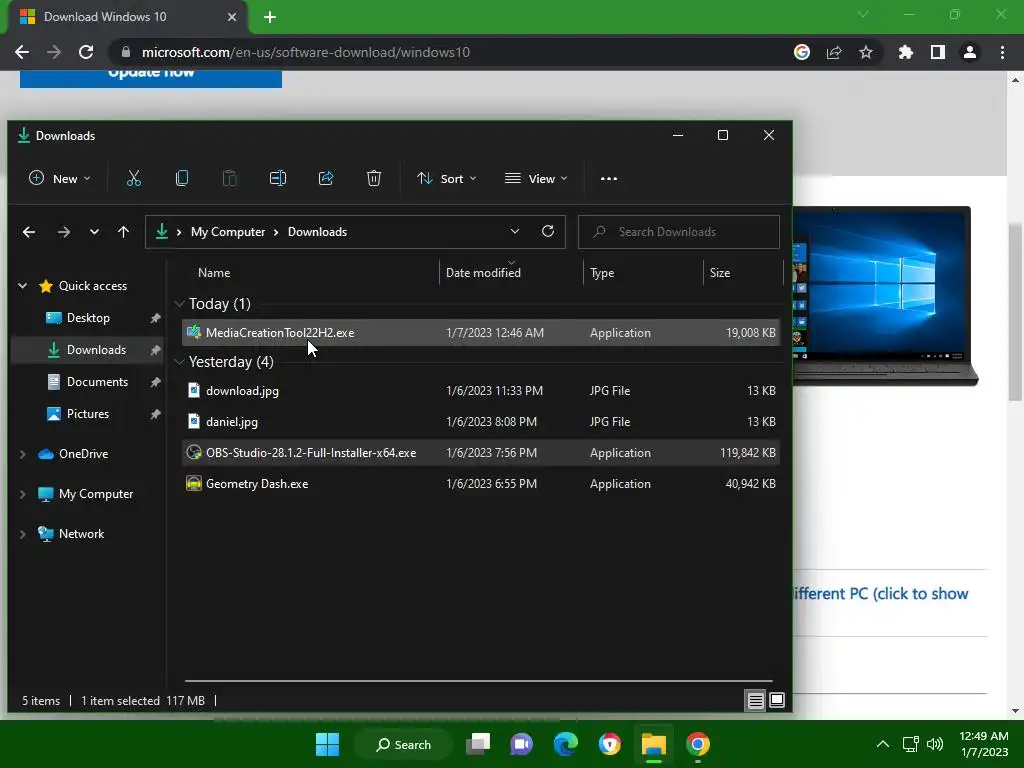Refresh the Downloads folder view
1024x768 pixels.
pyautogui.click(x=548, y=231)
